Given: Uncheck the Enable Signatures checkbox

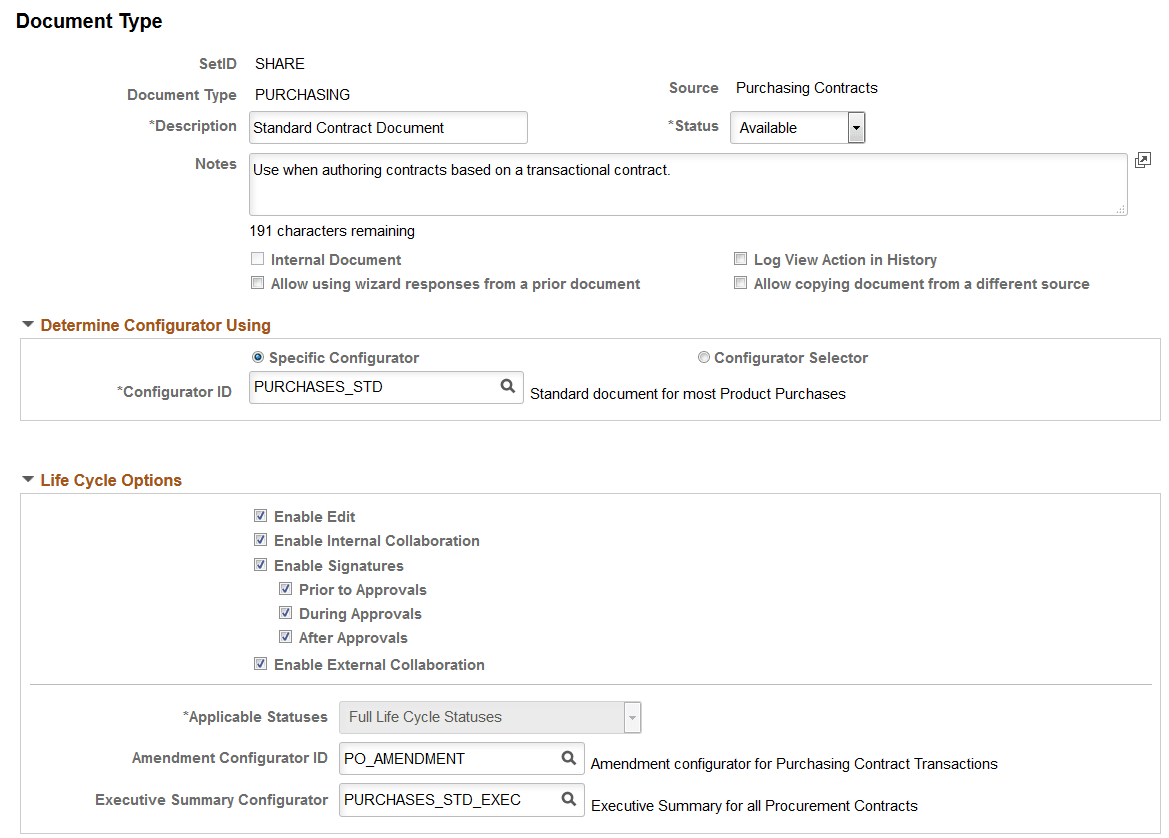Looking at the screenshot, I should (260, 564).
